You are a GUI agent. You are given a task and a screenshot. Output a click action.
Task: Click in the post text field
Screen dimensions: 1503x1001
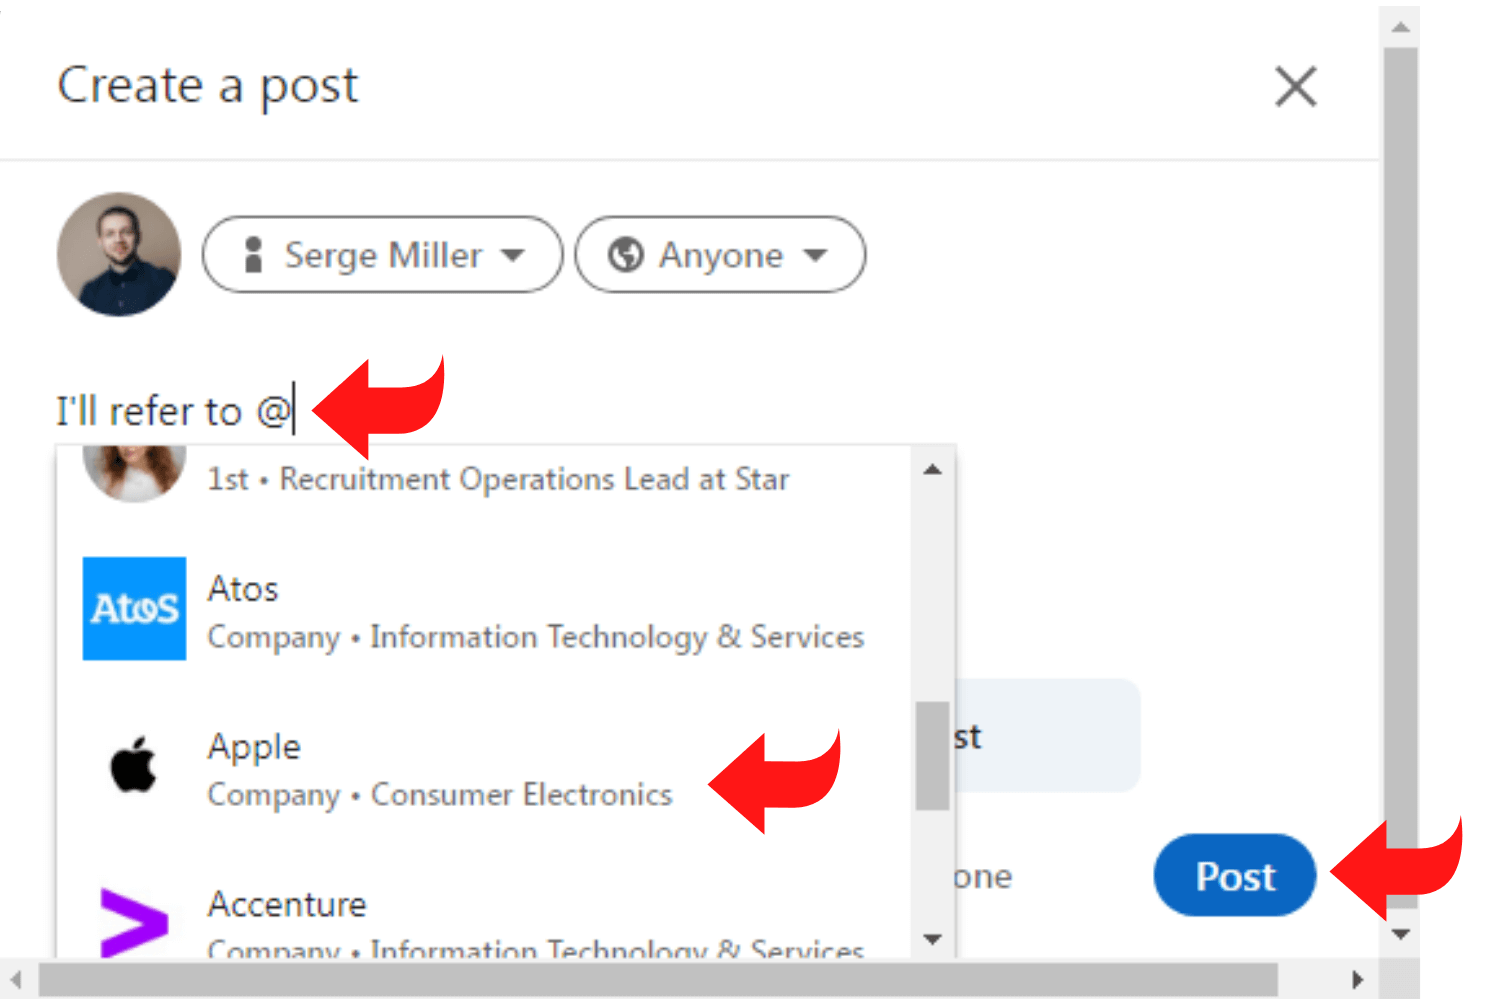700,411
